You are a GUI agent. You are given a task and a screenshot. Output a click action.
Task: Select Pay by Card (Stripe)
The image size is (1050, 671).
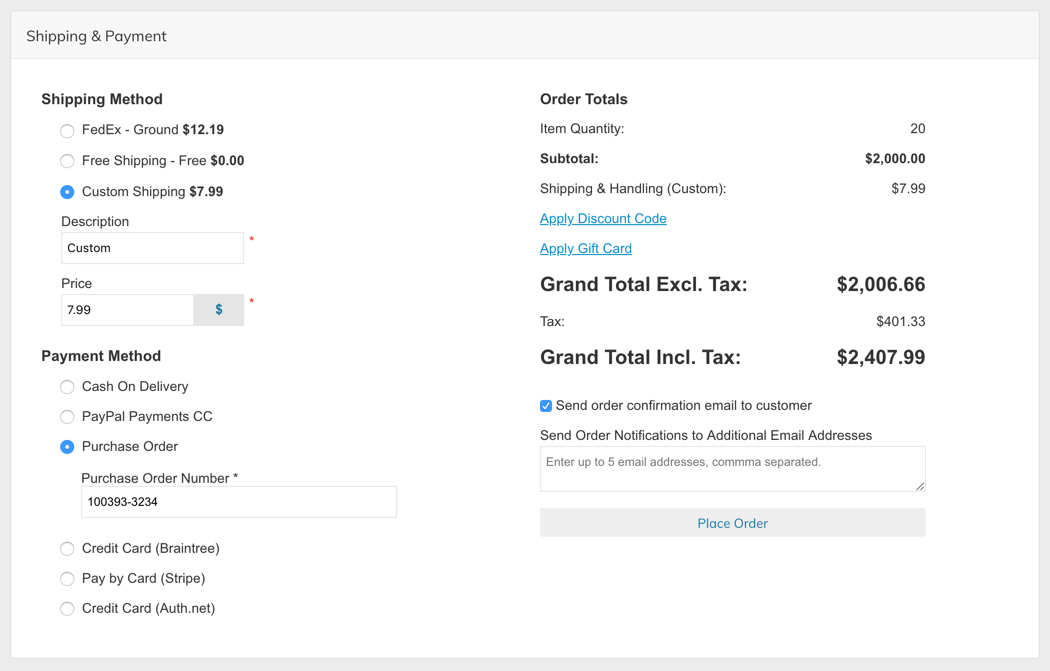click(x=67, y=579)
